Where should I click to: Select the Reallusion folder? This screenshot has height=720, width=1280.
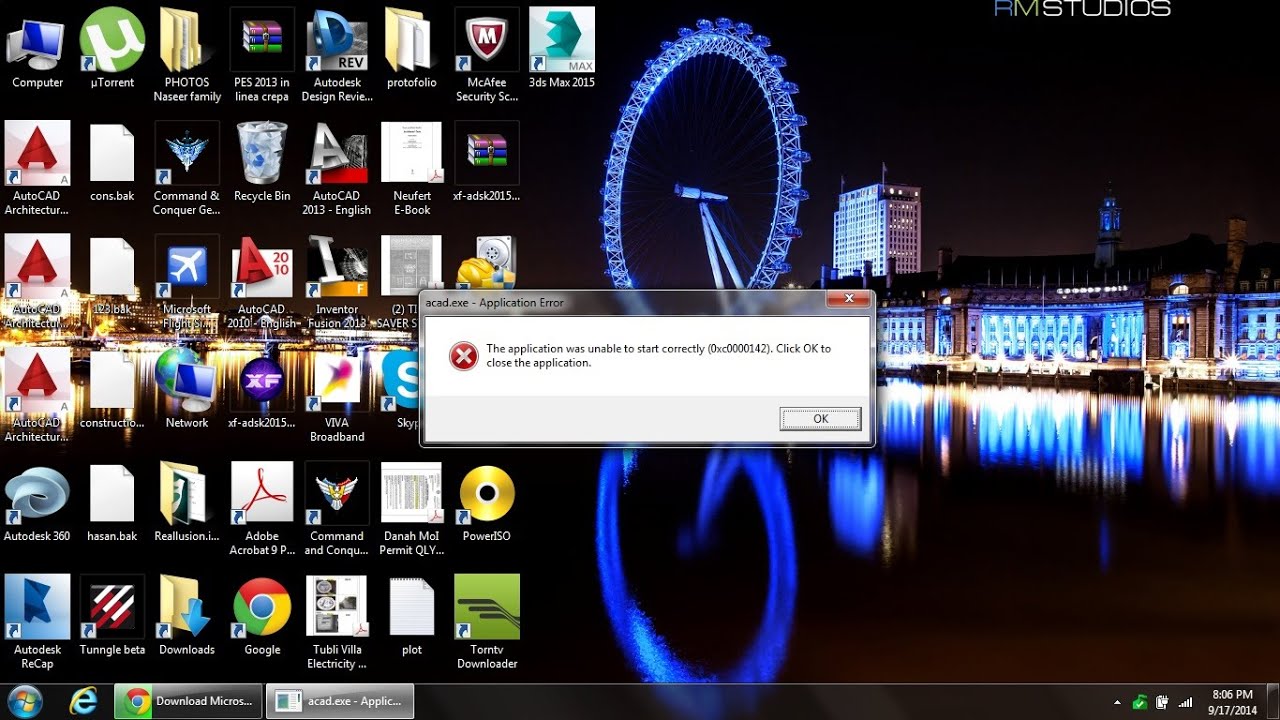click(187, 502)
